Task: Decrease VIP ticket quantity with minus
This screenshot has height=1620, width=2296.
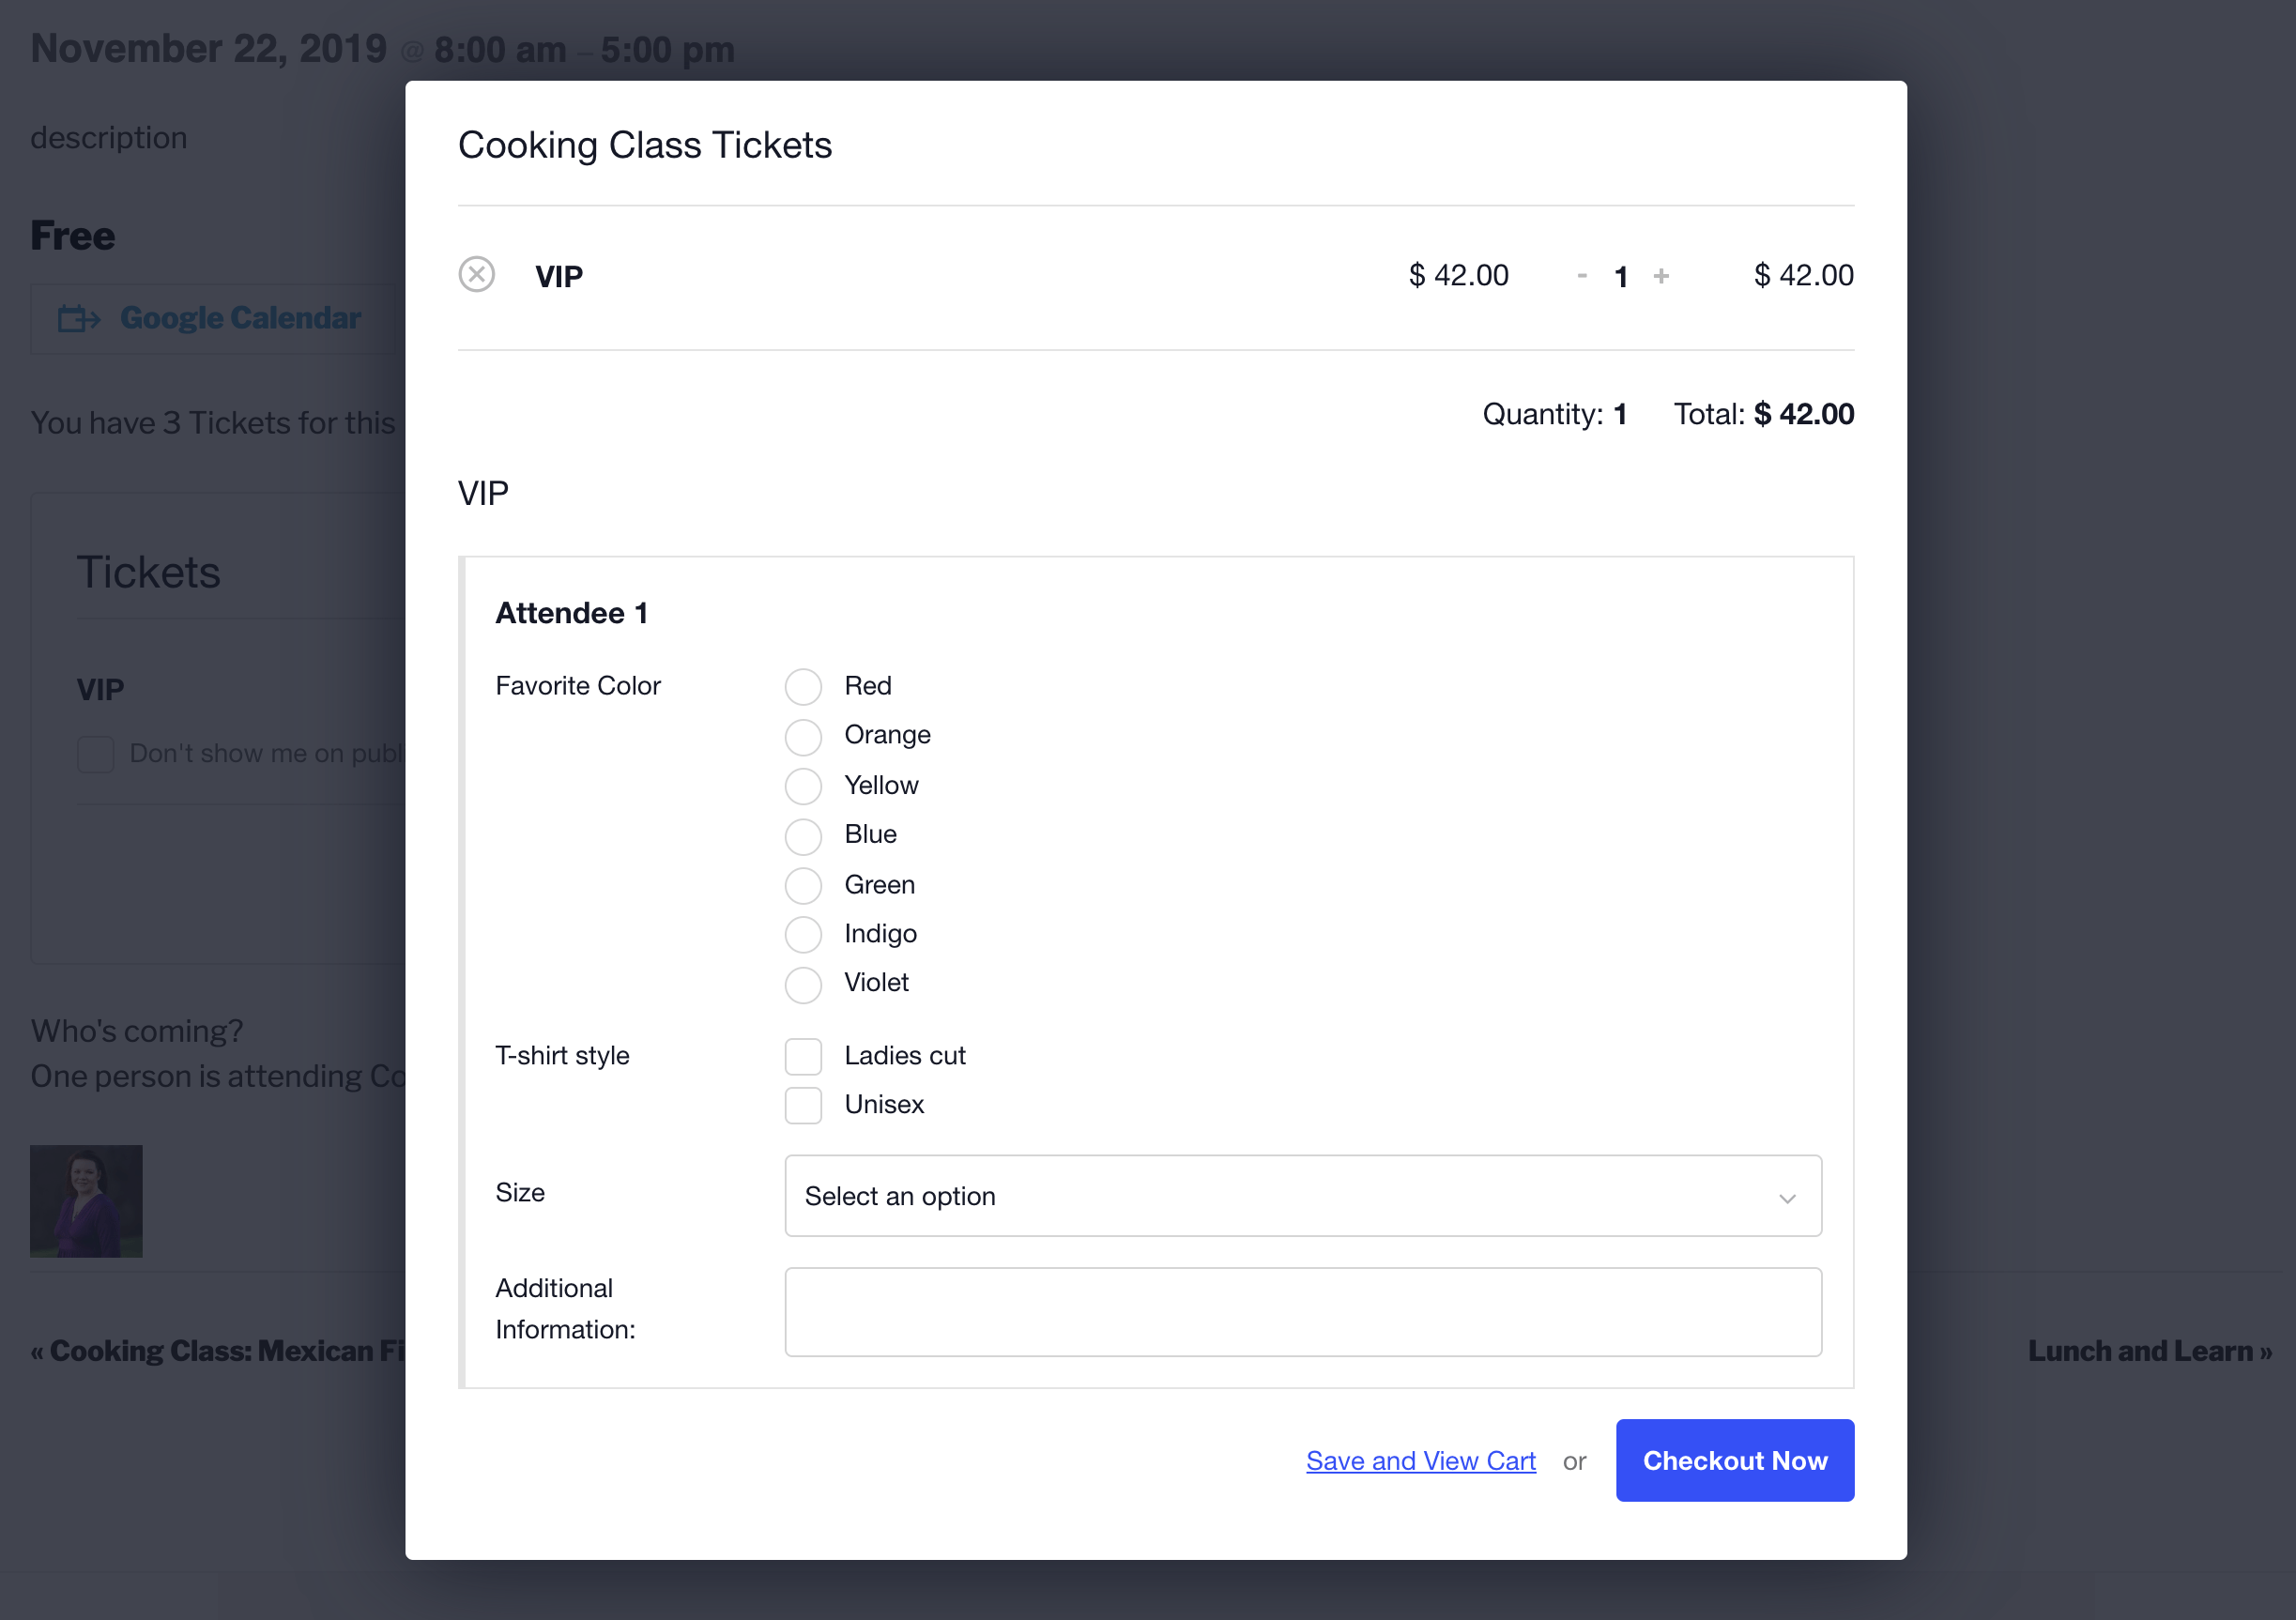Action: 1582,275
